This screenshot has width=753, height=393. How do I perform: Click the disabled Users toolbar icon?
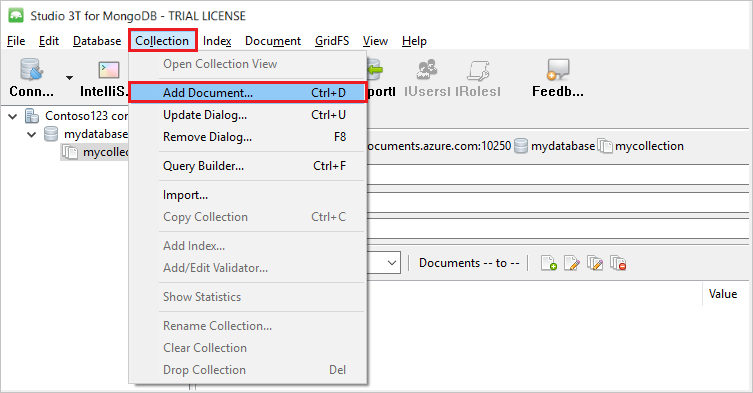click(x=426, y=70)
